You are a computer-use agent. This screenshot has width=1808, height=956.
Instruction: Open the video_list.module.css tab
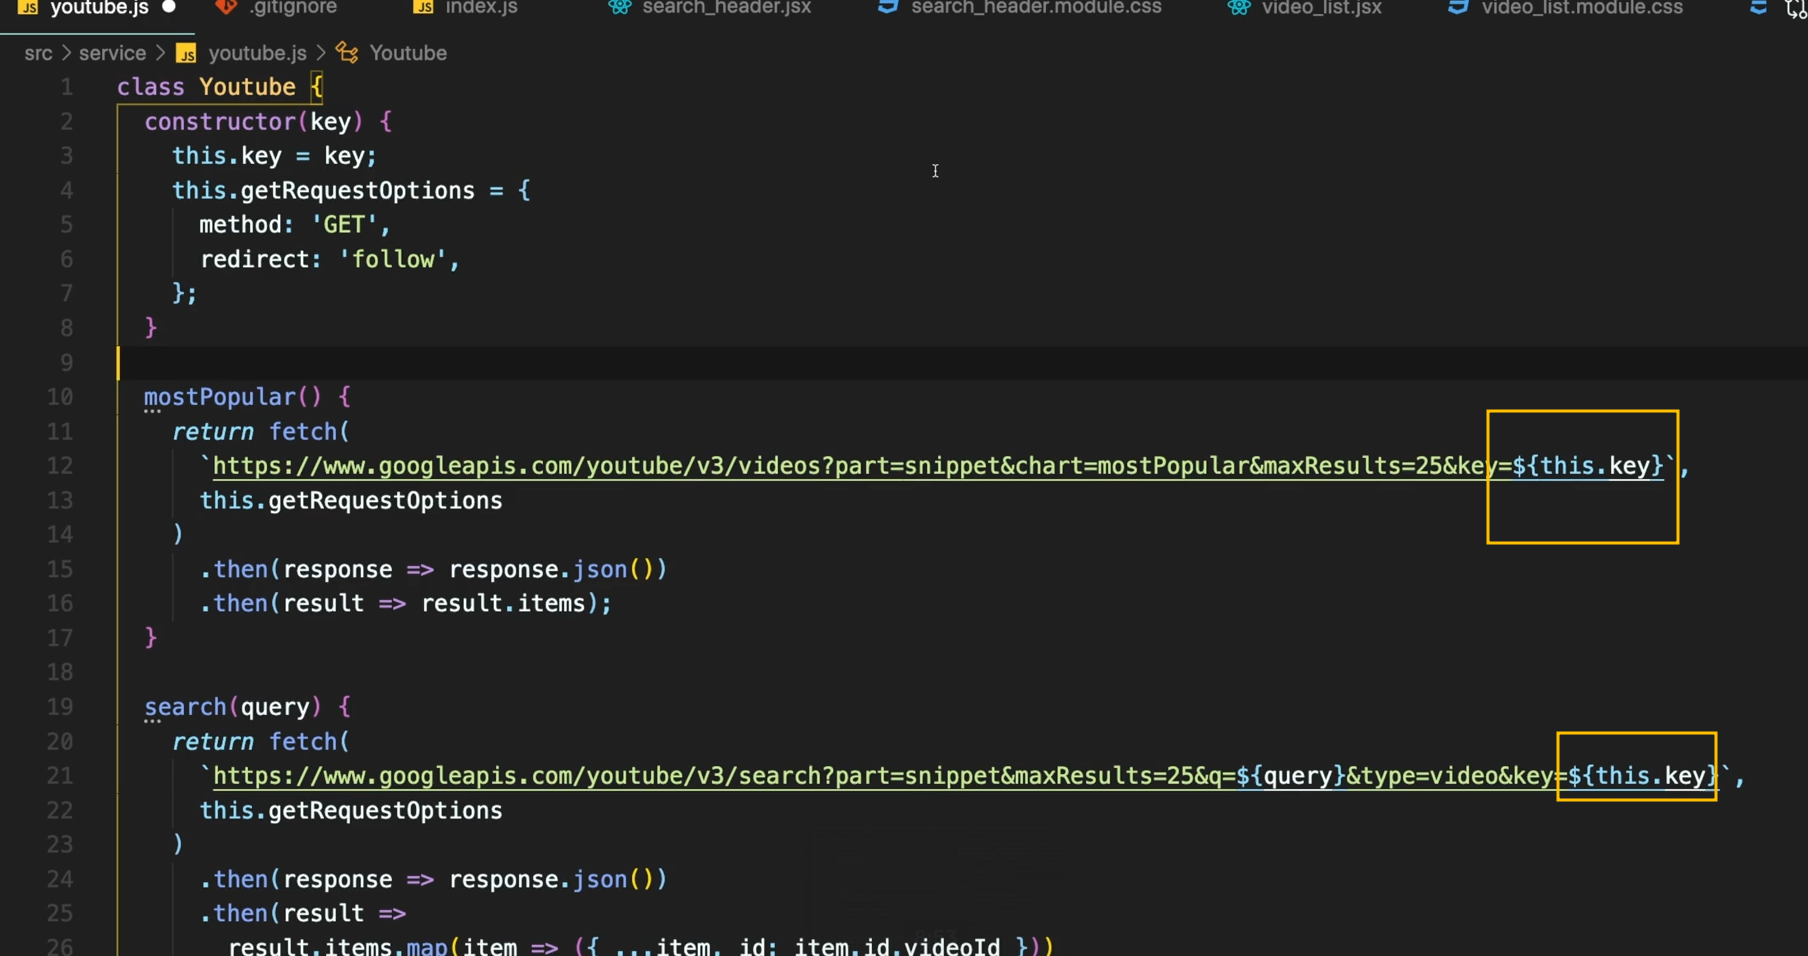tap(1582, 8)
